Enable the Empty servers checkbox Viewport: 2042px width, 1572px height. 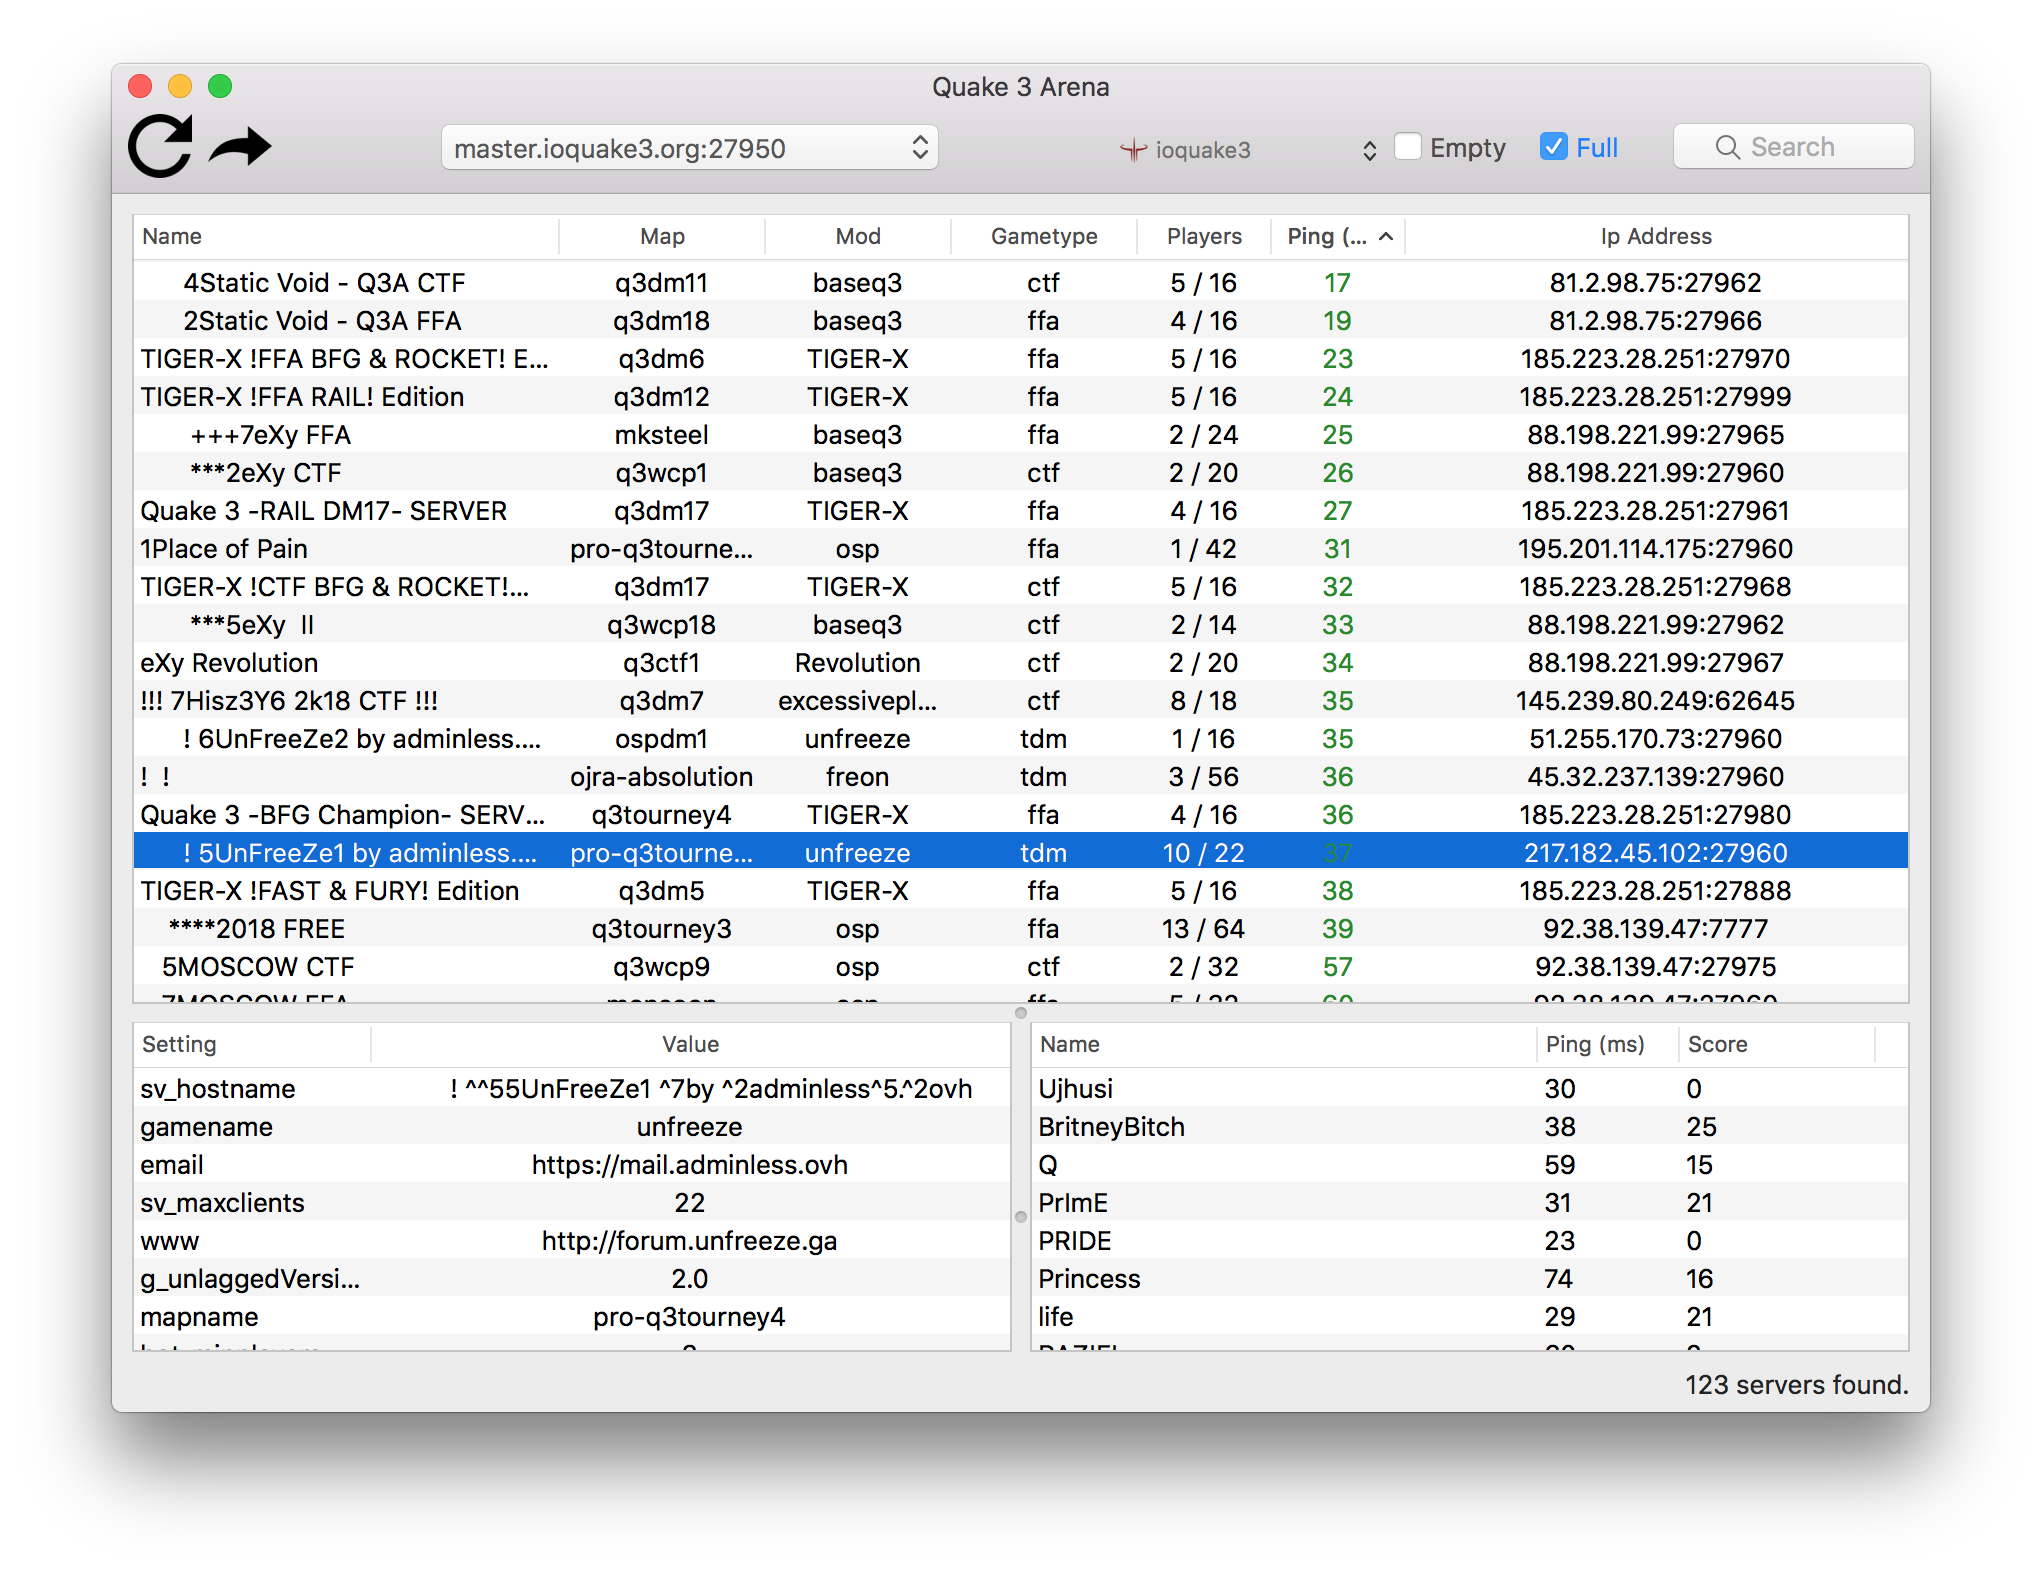(x=1408, y=146)
